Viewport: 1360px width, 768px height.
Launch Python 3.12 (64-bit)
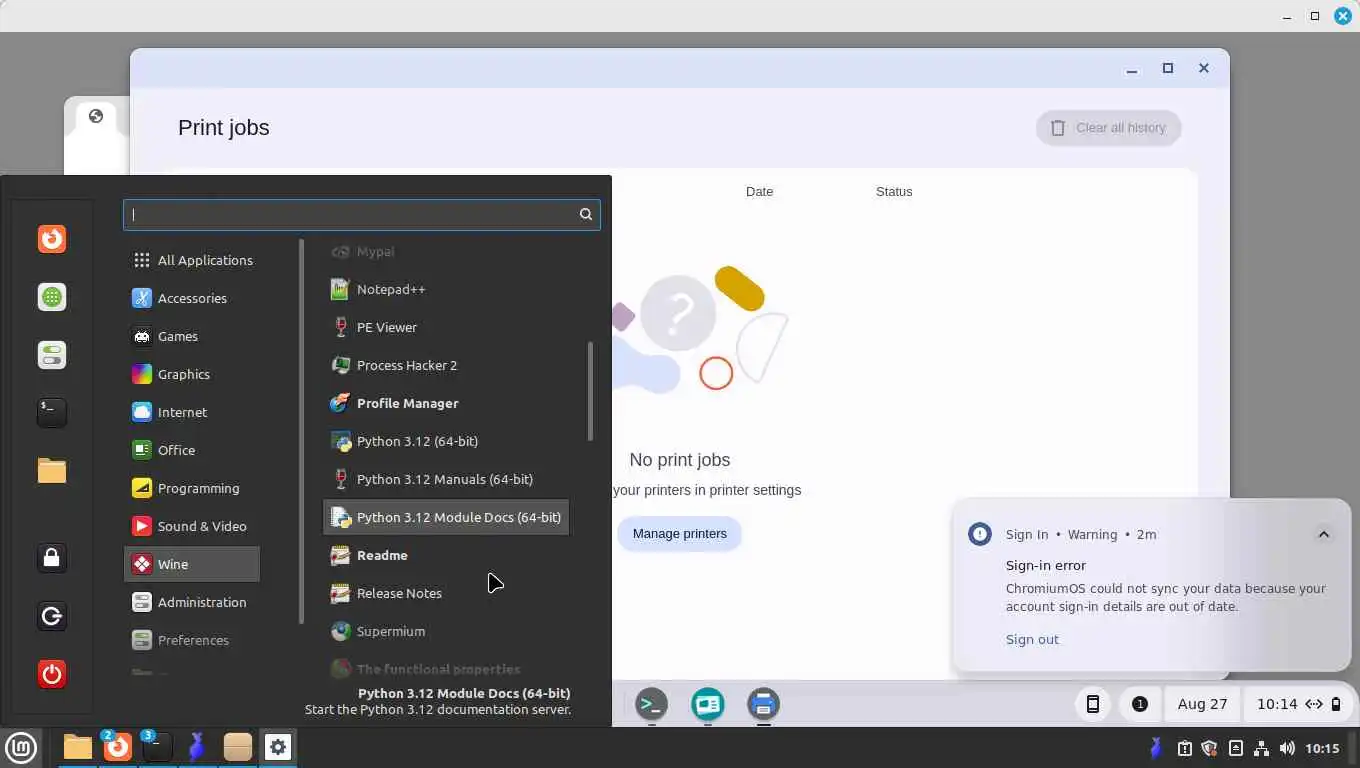446,441
